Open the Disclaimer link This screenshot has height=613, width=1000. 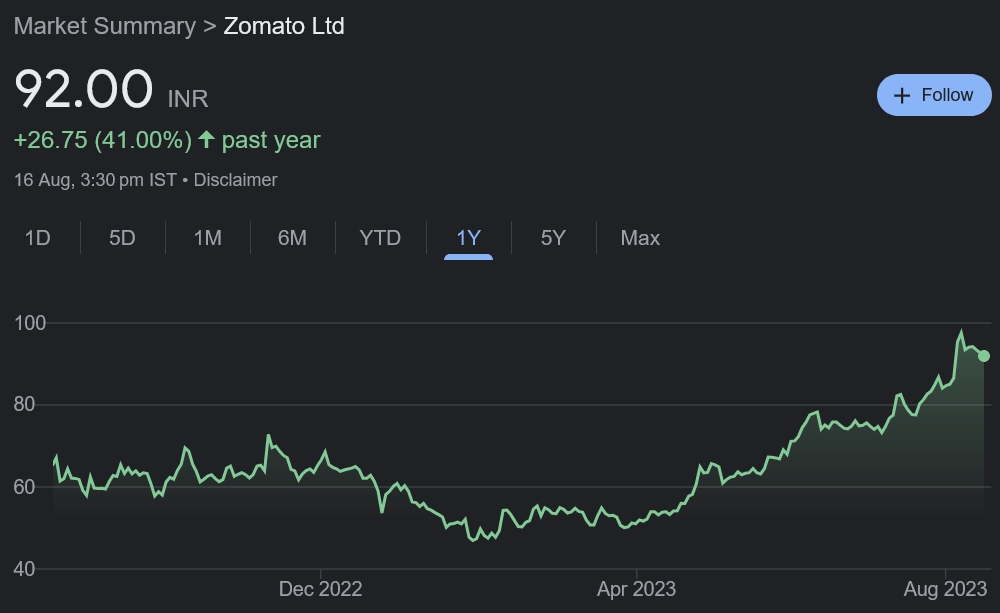pyautogui.click(x=235, y=180)
